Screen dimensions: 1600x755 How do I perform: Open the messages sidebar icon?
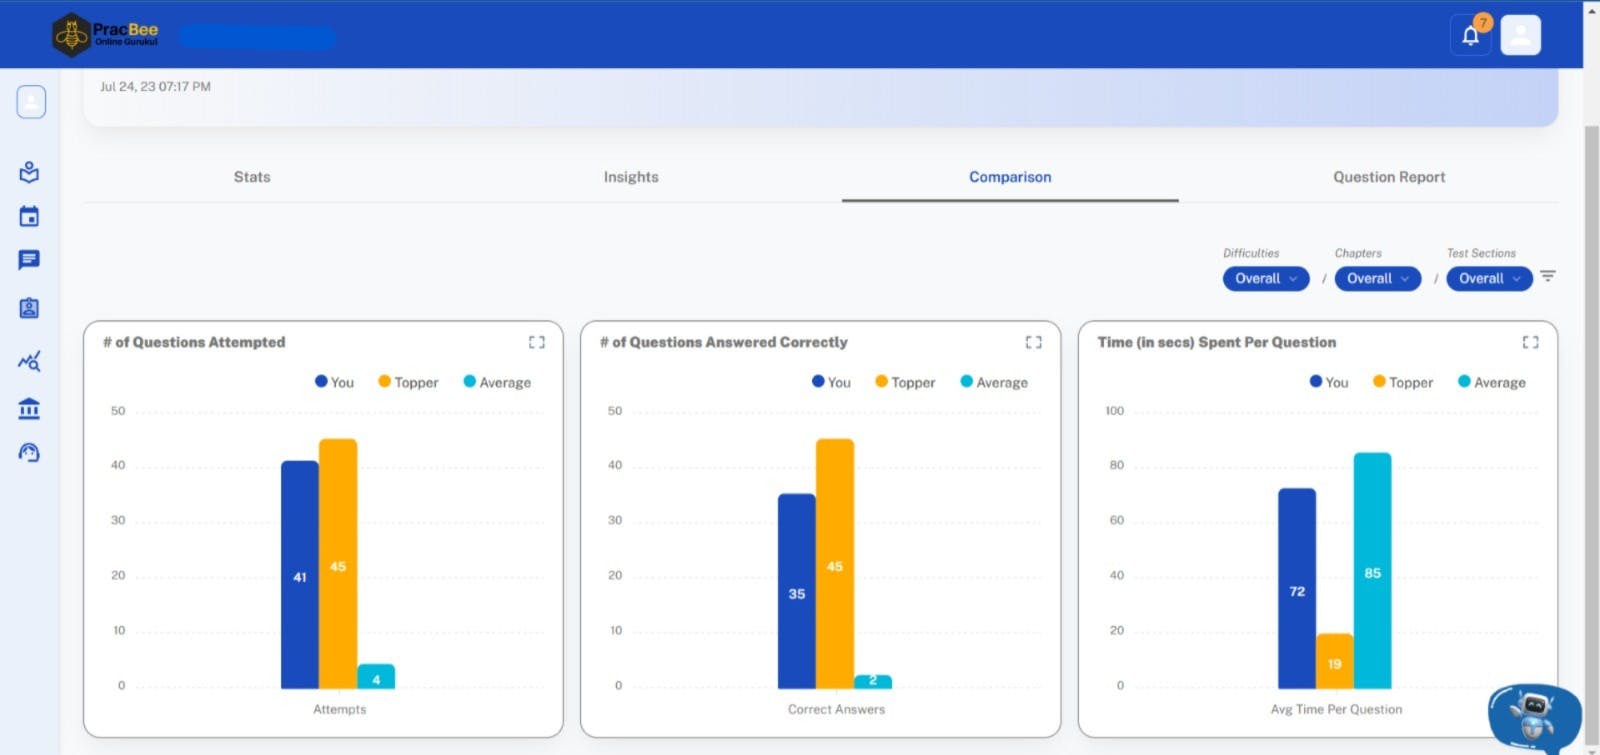coord(29,260)
